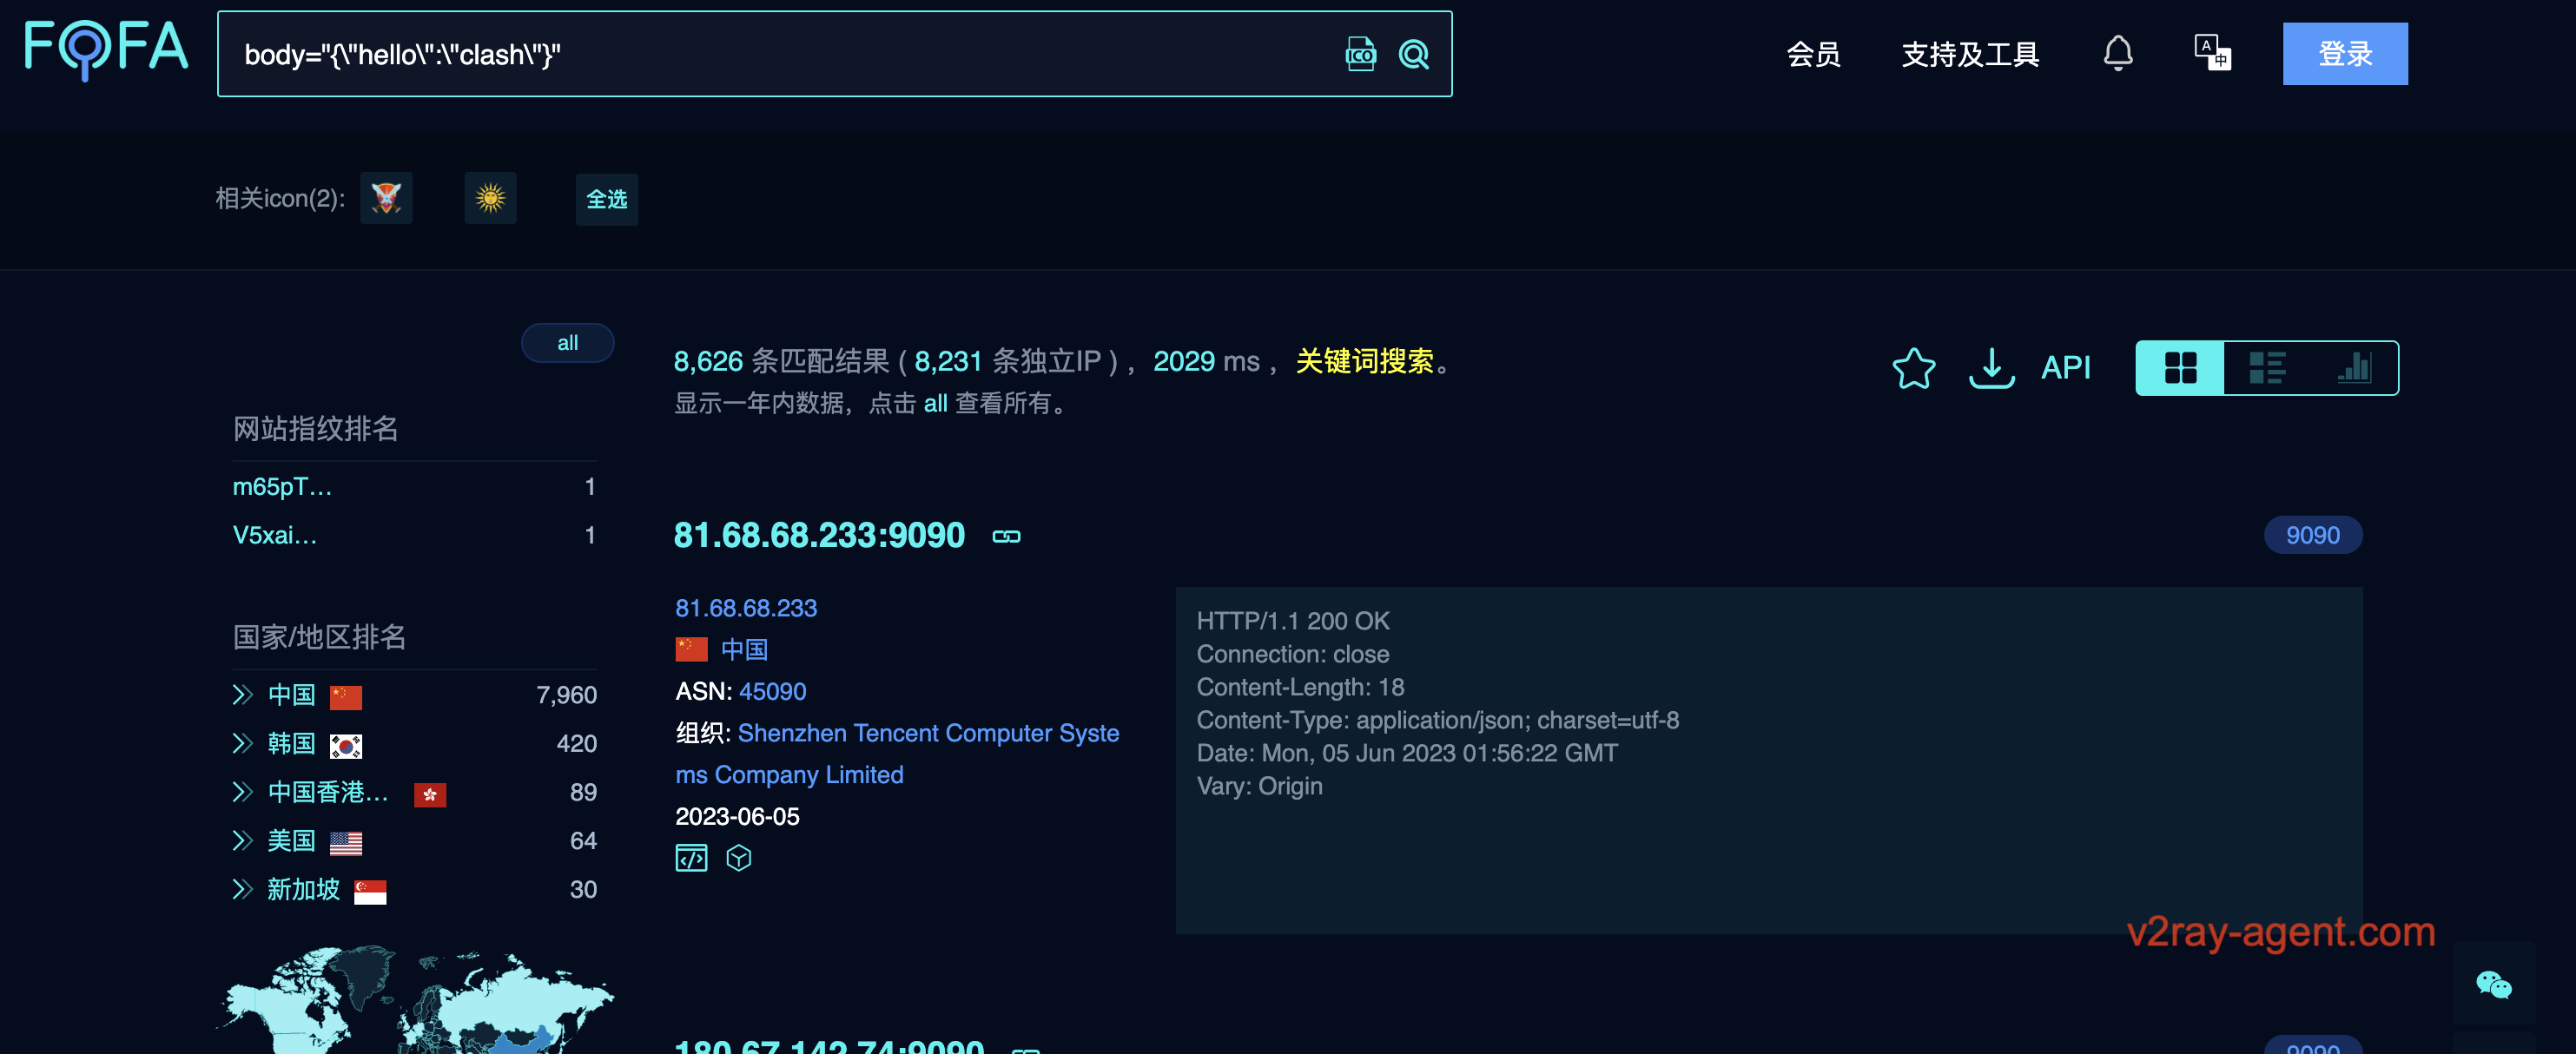
Task: Click IP link 81.68.68.233
Action: 746,608
